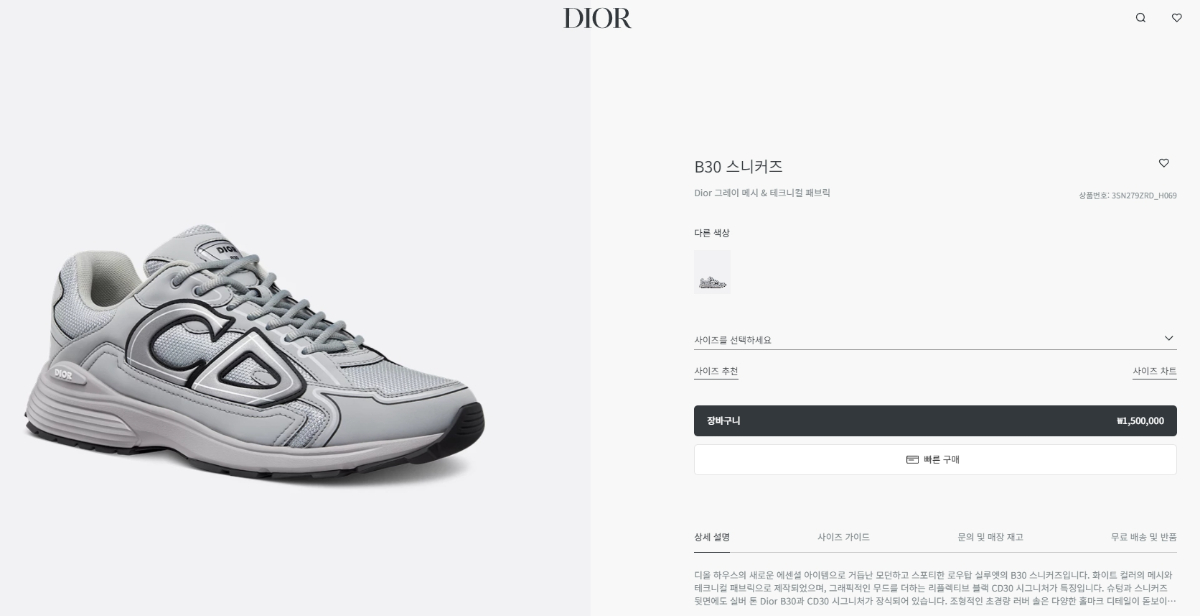Switch to the 상세 설명 tab
Viewport: 1200px width, 616px height.
[x=712, y=537]
